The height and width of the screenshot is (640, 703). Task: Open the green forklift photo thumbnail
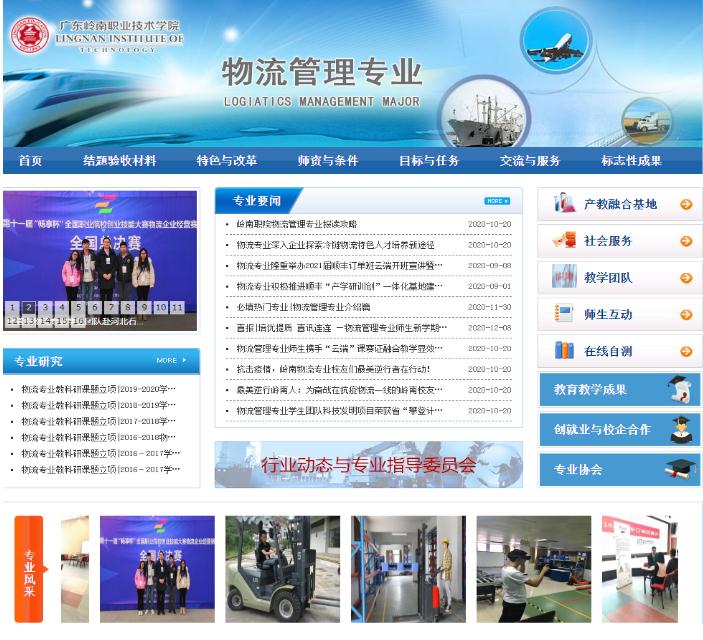282,569
